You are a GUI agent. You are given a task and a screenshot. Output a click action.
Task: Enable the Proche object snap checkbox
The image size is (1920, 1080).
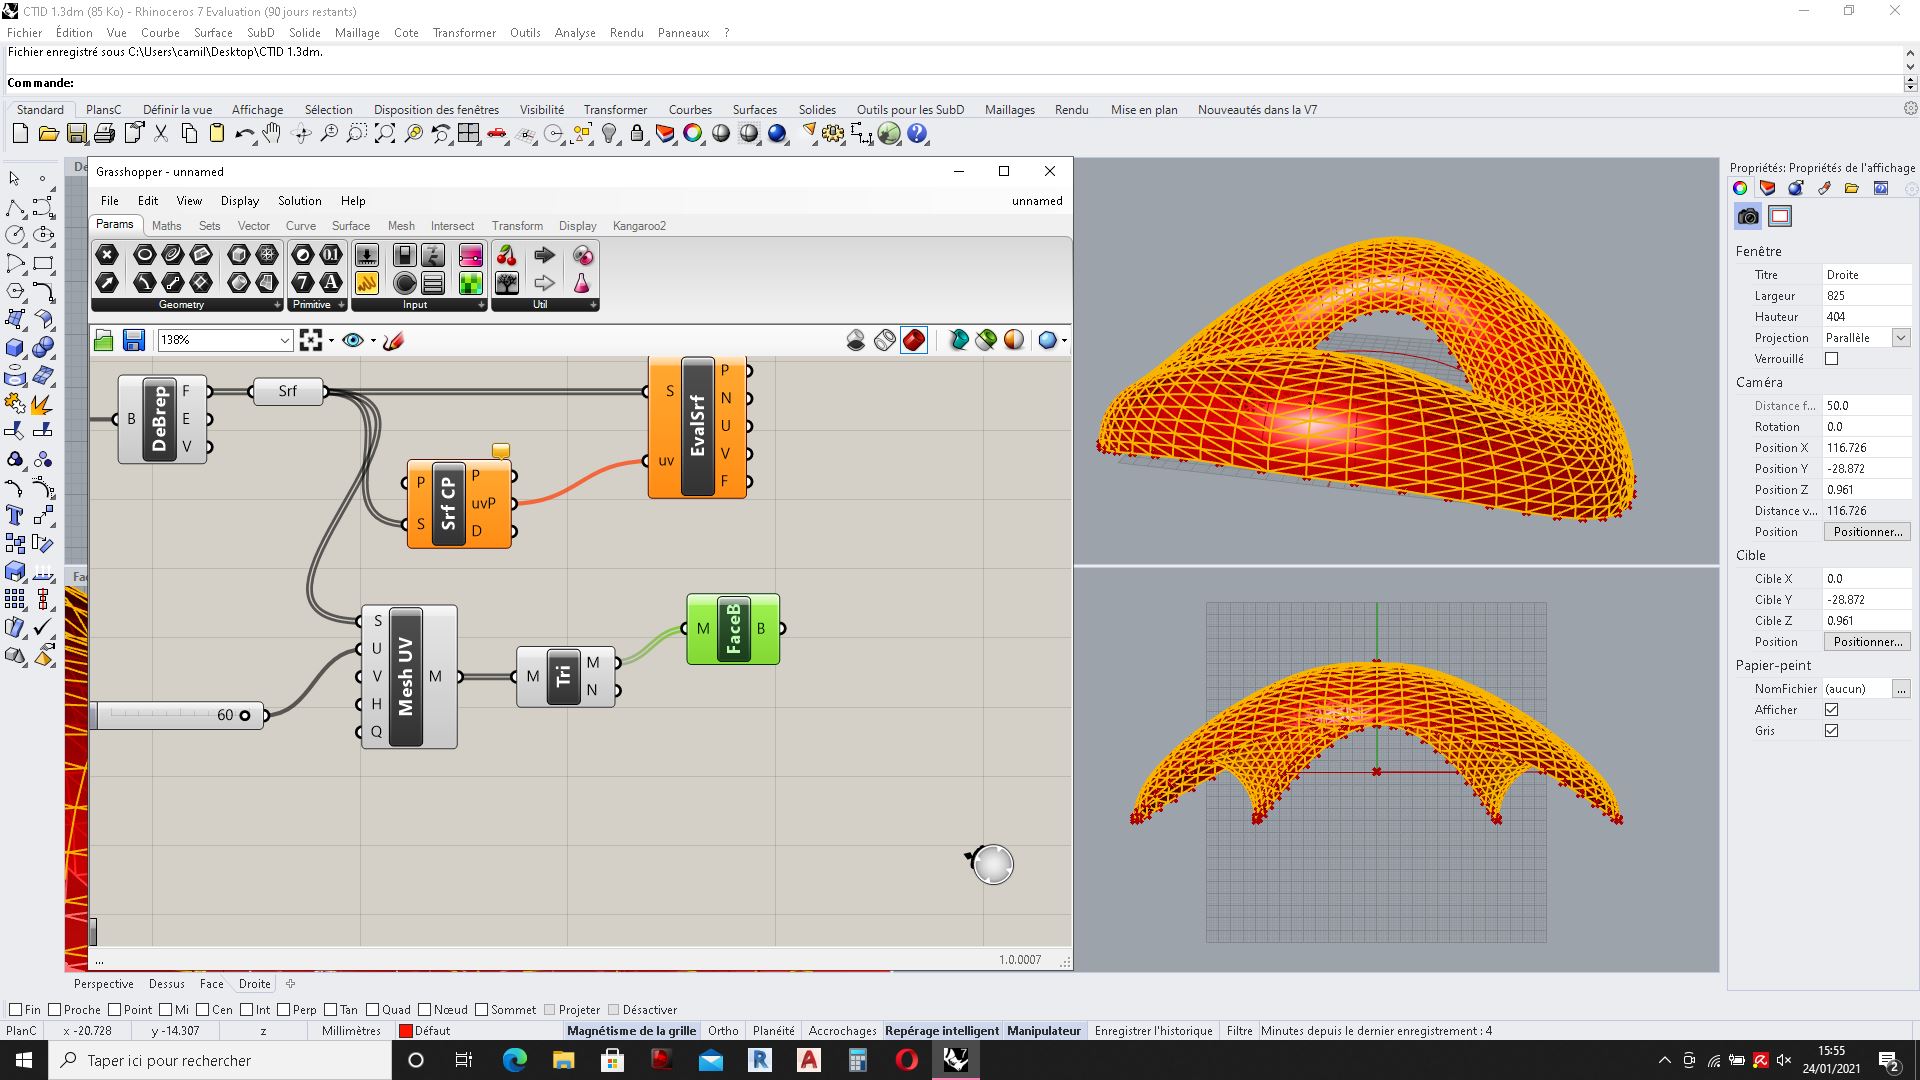(54, 1009)
